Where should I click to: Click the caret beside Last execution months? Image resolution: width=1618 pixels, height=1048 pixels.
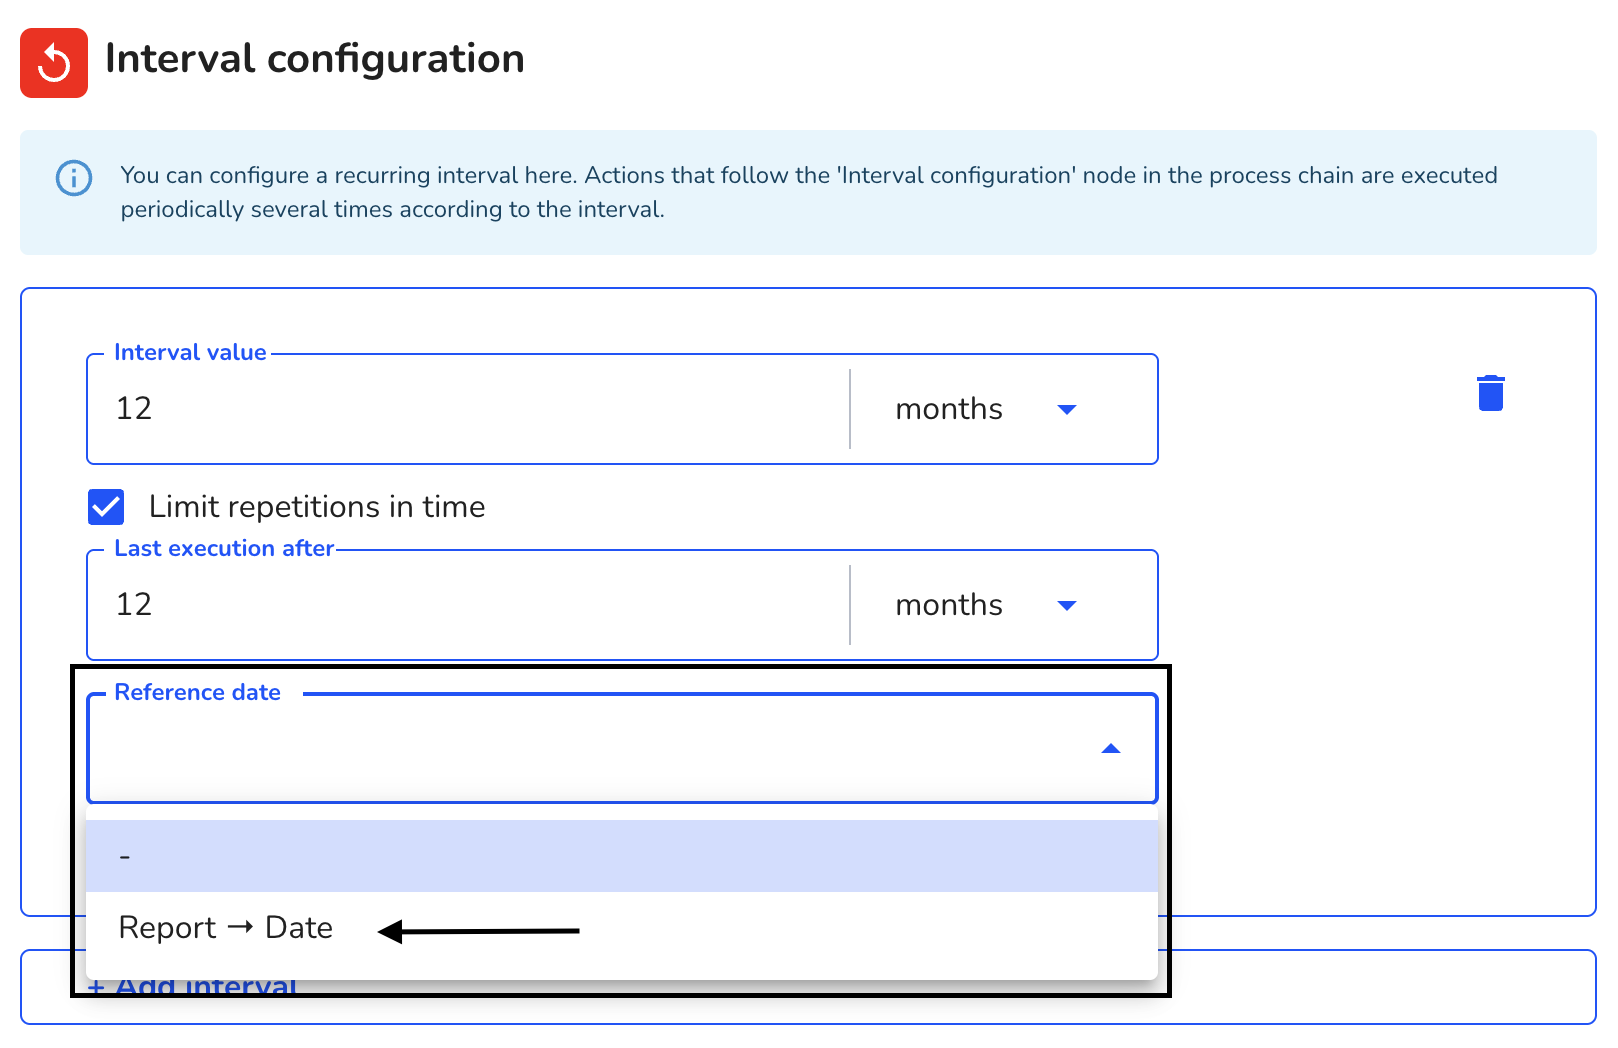tap(1067, 605)
